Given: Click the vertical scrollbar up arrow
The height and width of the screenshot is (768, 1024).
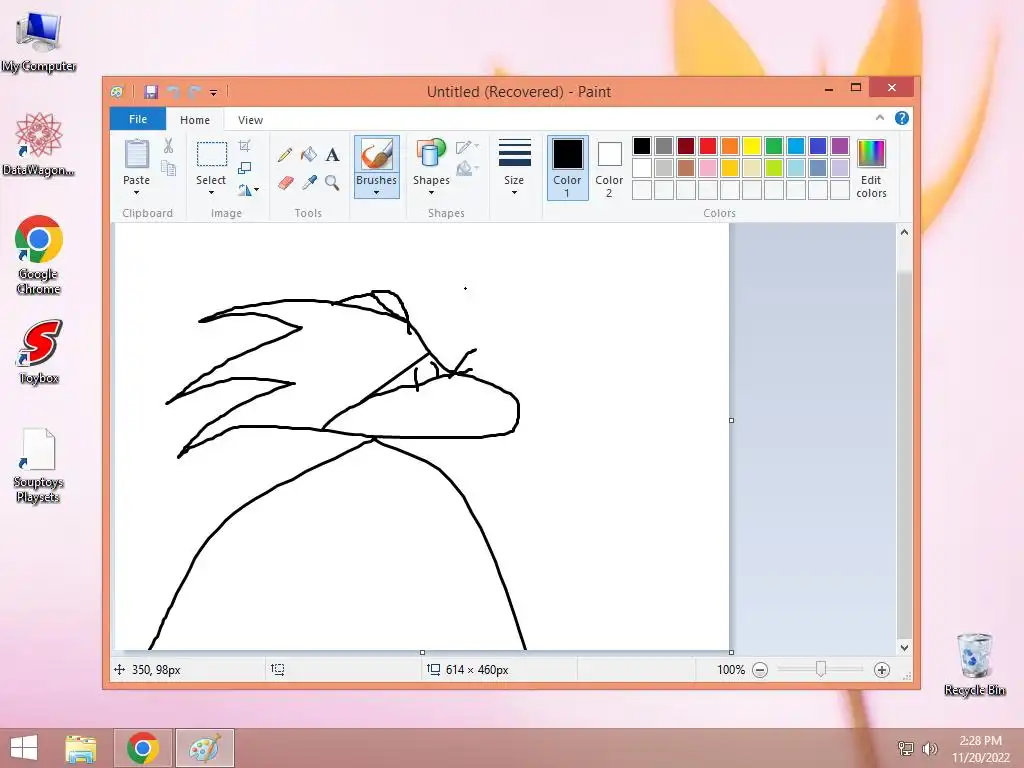Looking at the screenshot, I should click(x=904, y=232).
